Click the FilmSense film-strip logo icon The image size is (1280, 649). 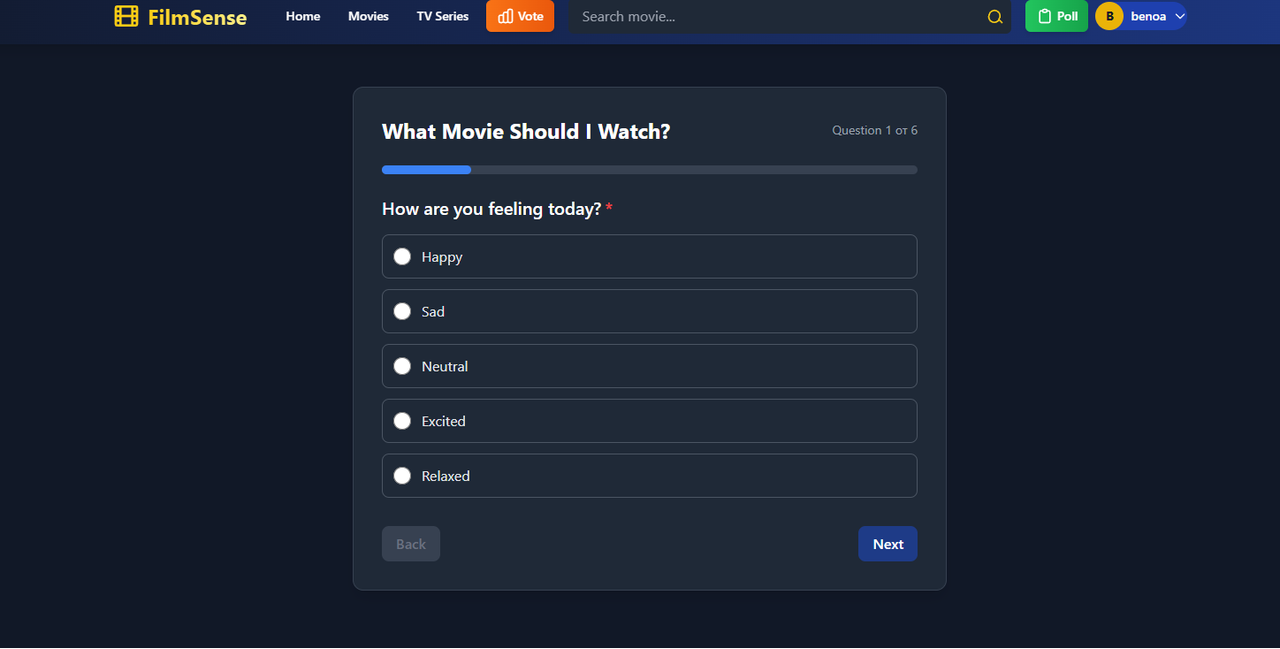126,16
